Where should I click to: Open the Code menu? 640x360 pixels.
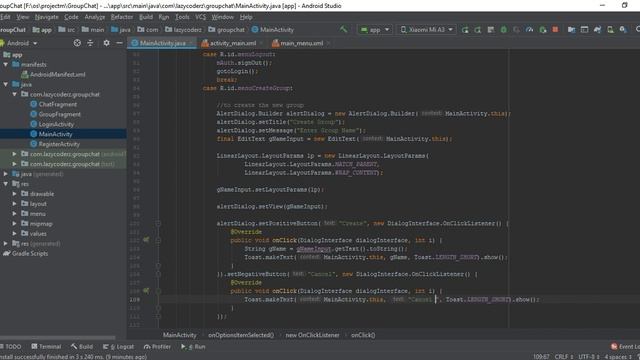click(x=71, y=17)
